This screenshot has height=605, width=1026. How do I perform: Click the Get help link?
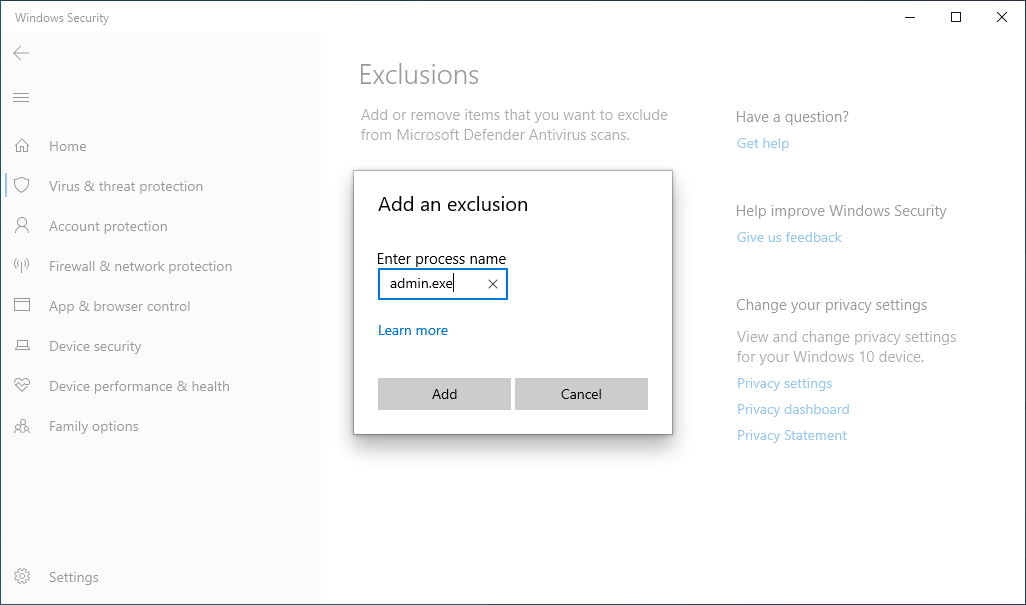tap(762, 143)
